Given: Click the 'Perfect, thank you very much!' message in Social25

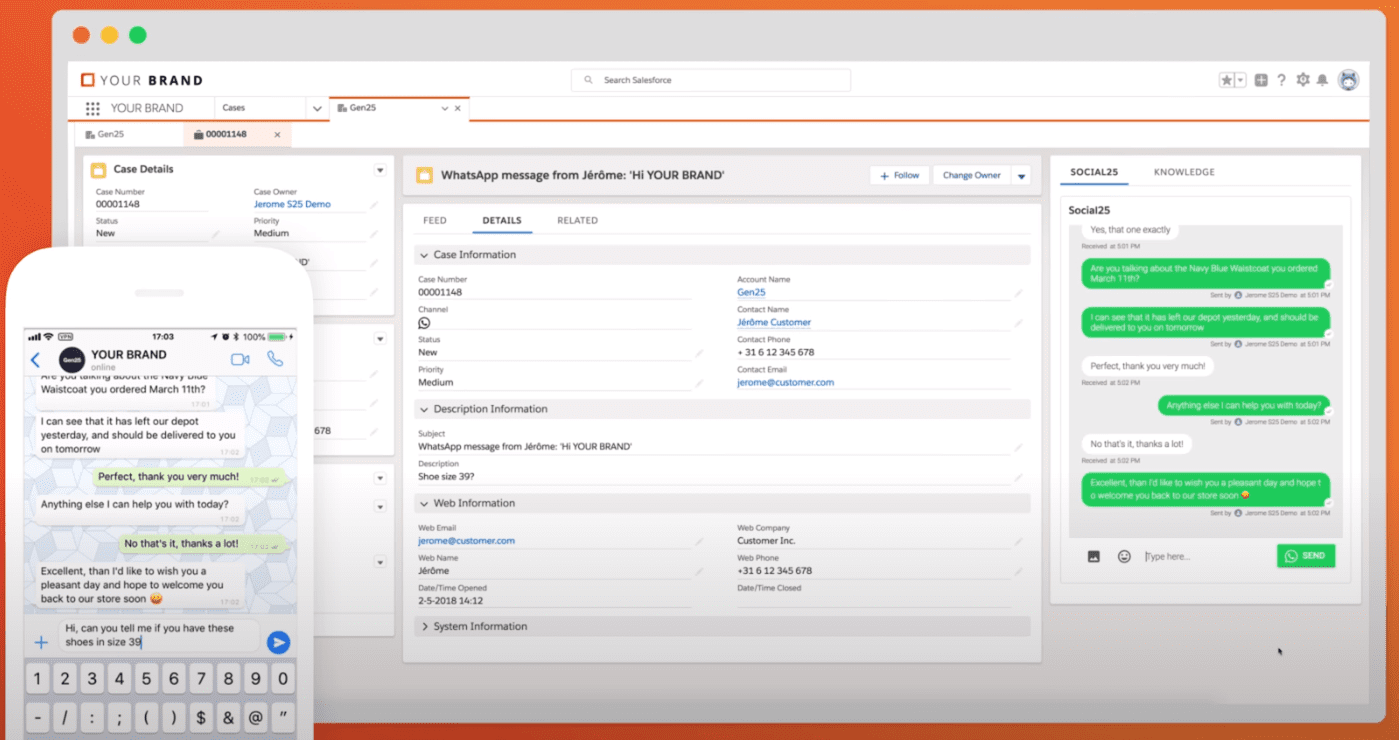Looking at the screenshot, I should (x=1147, y=366).
